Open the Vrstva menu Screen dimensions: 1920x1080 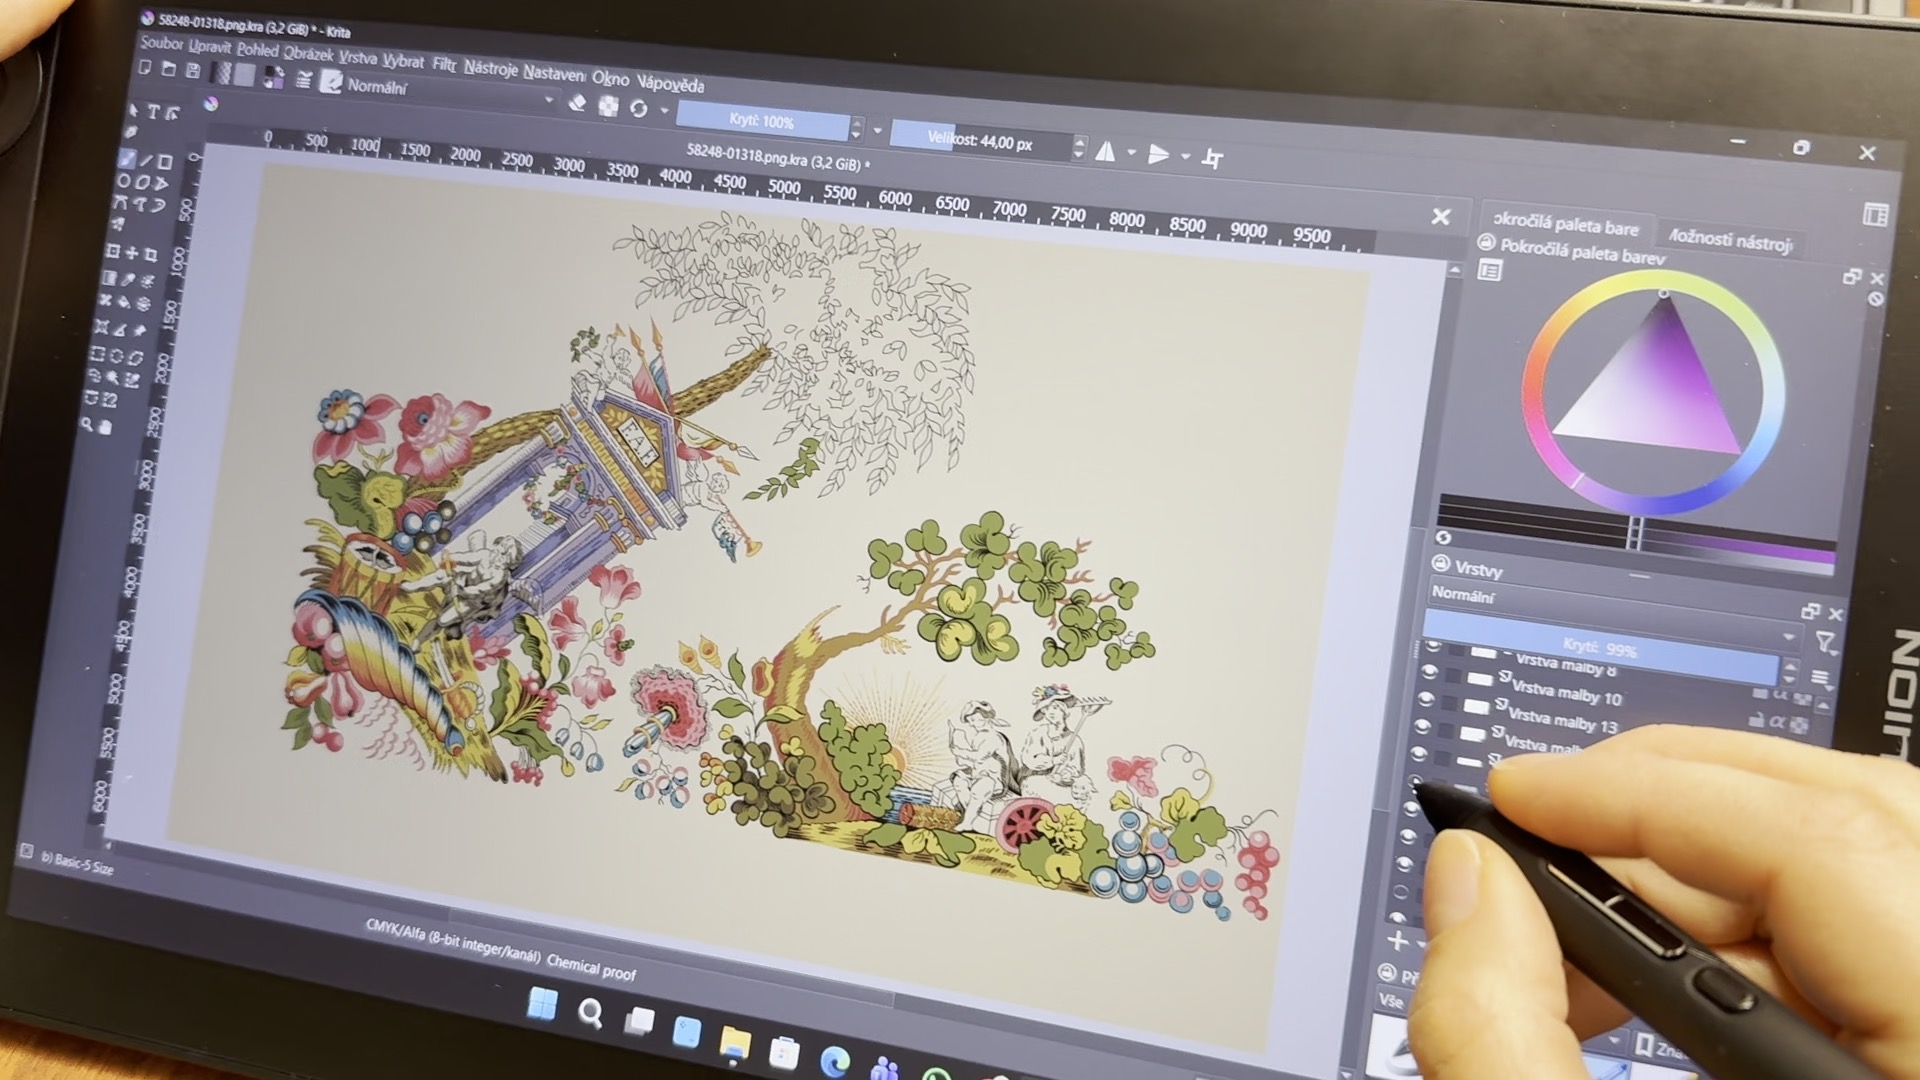tap(357, 58)
